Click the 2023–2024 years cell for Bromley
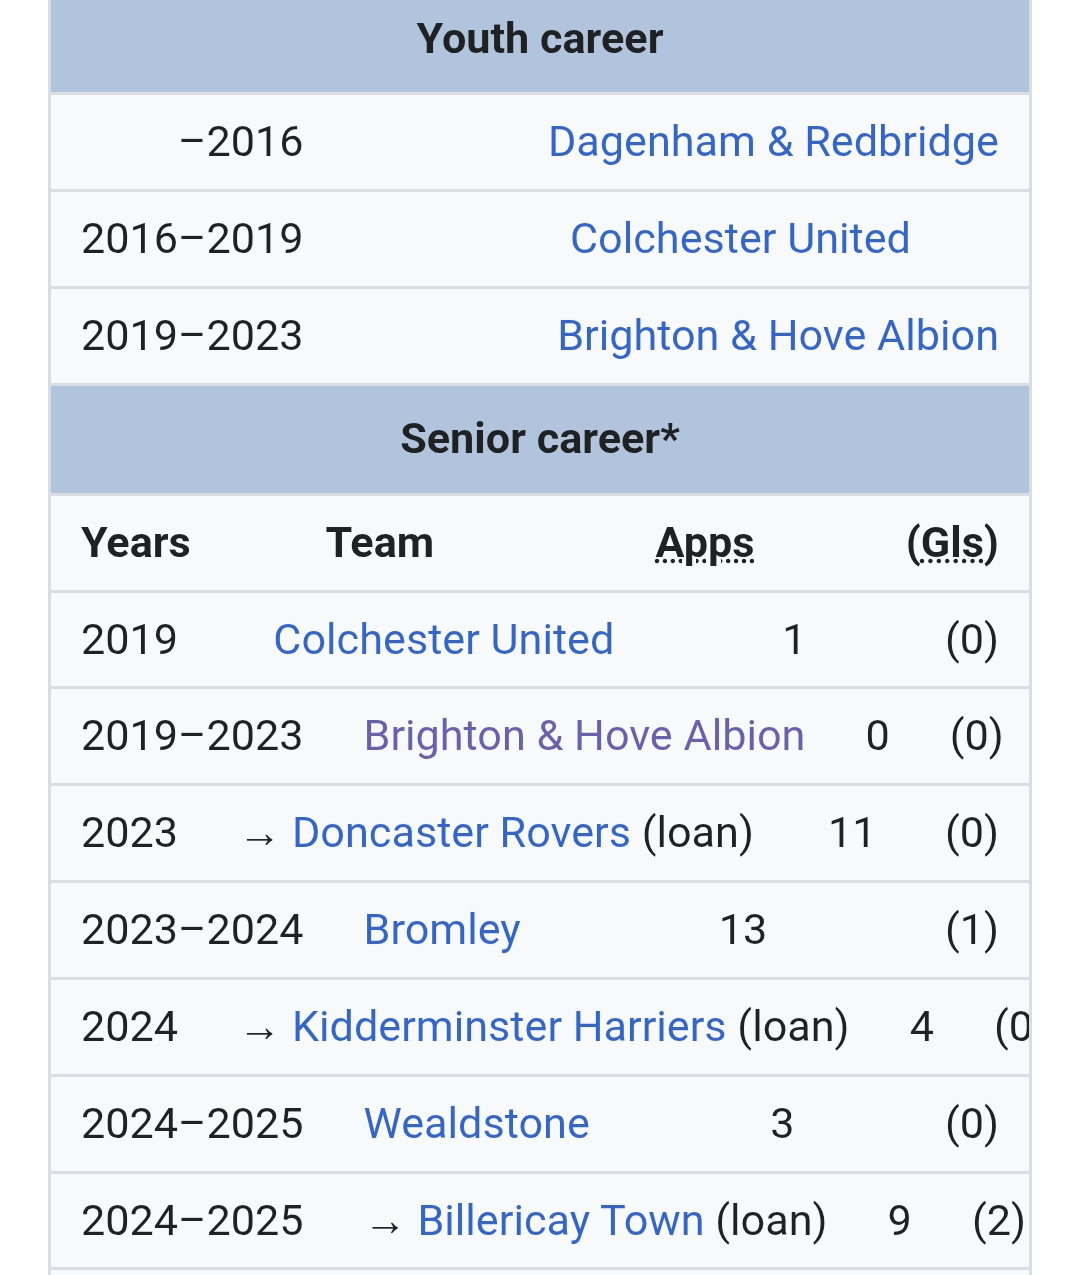 [192, 930]
